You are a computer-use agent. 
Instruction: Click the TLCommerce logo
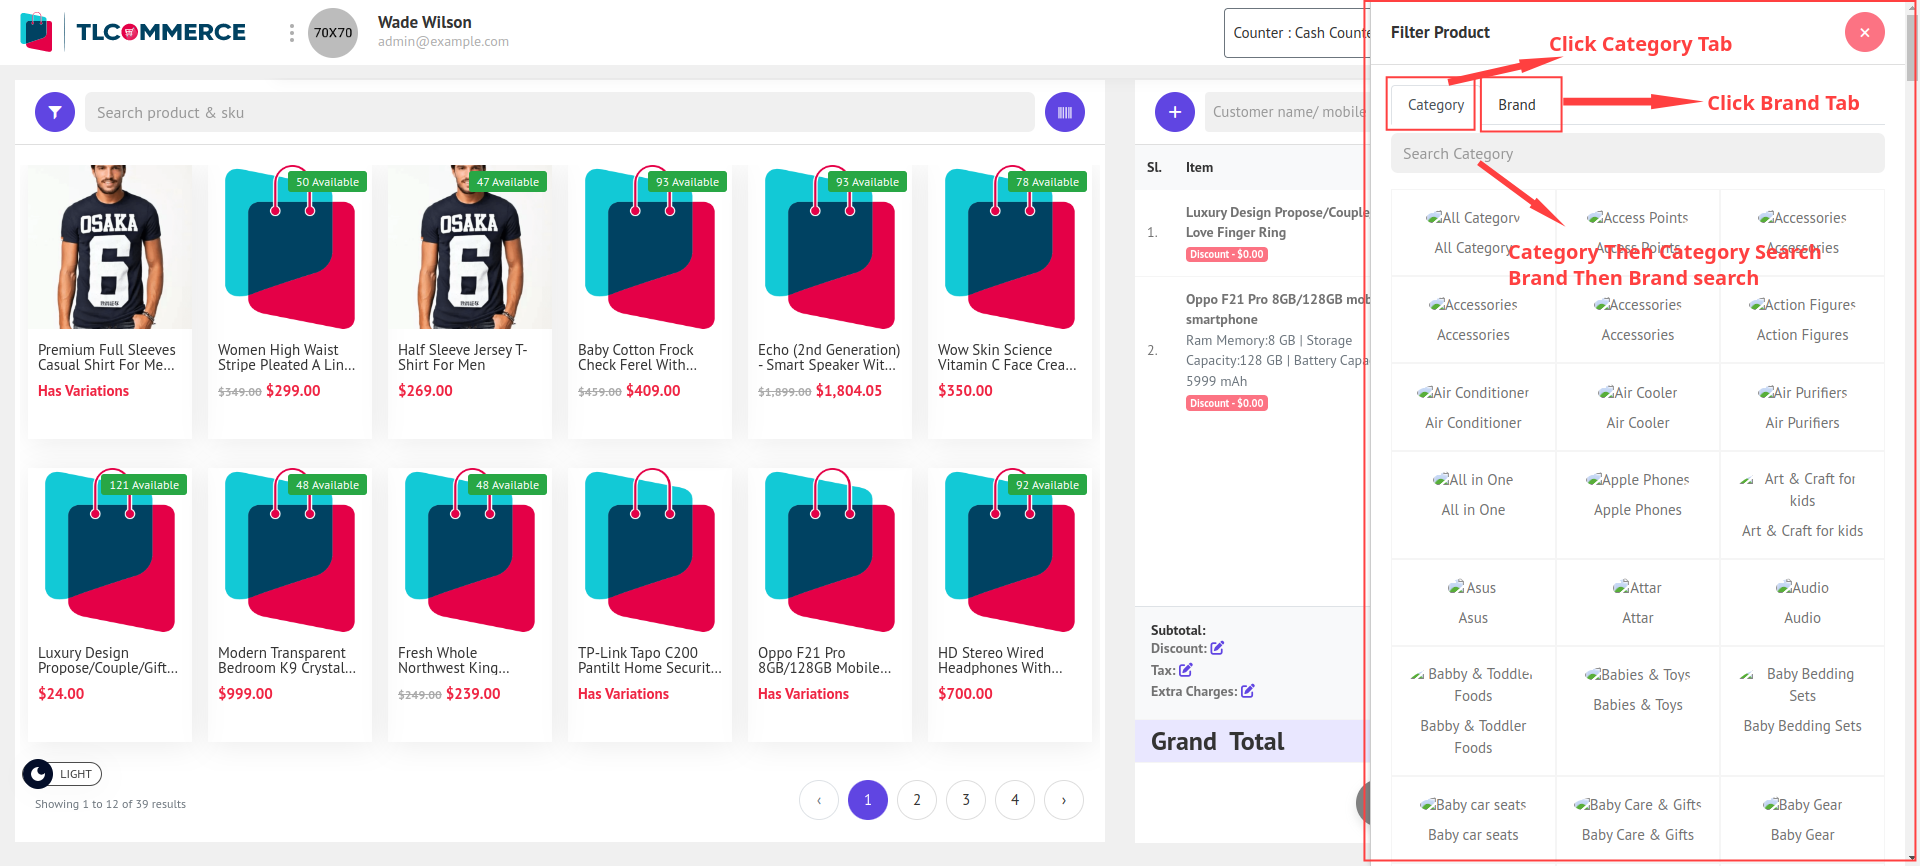point(133,32)
